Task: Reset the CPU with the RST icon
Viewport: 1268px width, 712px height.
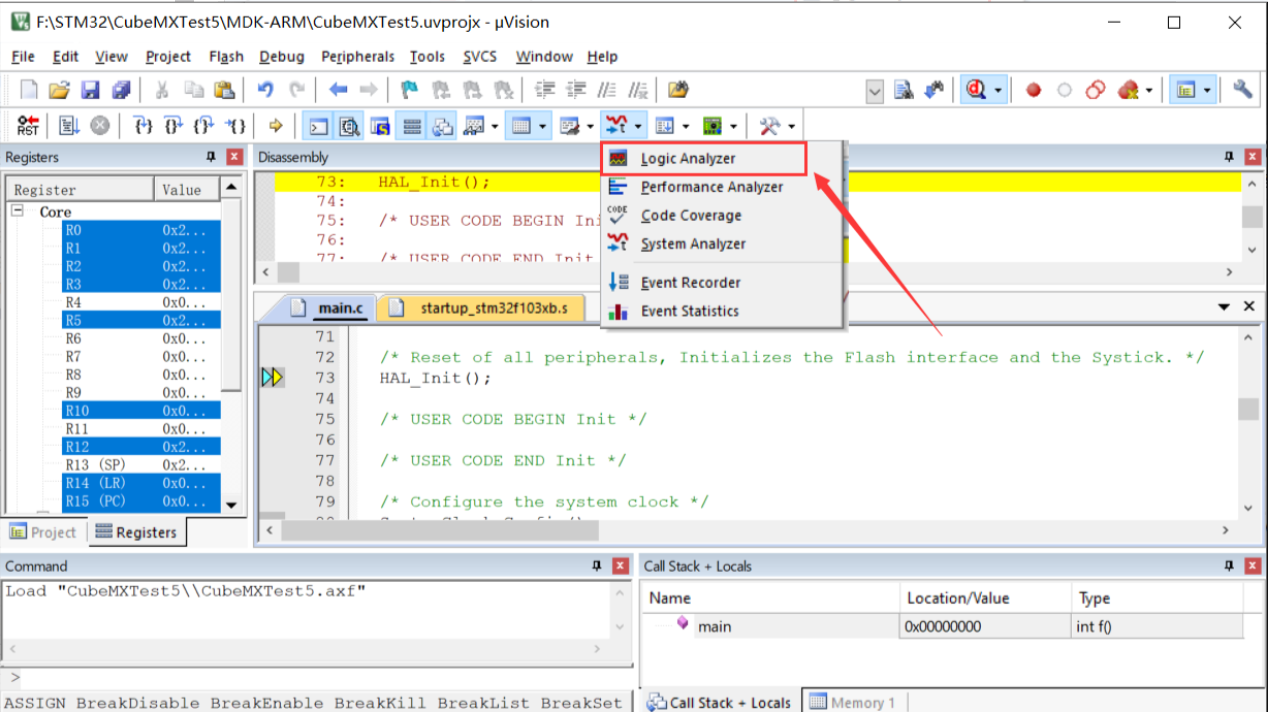Action: tap(28, 126)
